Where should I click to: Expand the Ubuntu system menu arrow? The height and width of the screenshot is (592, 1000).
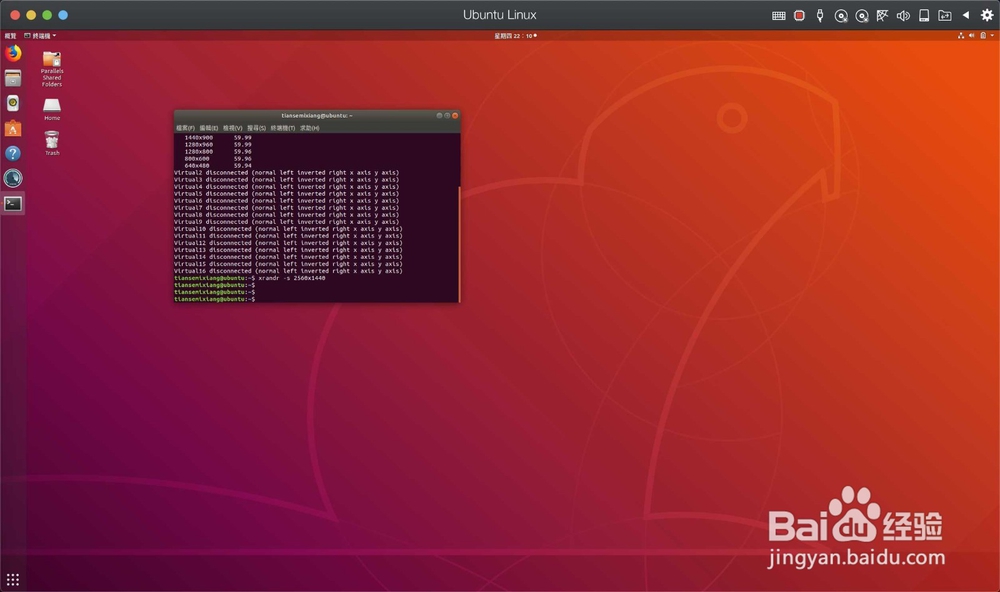click(992, 36)
